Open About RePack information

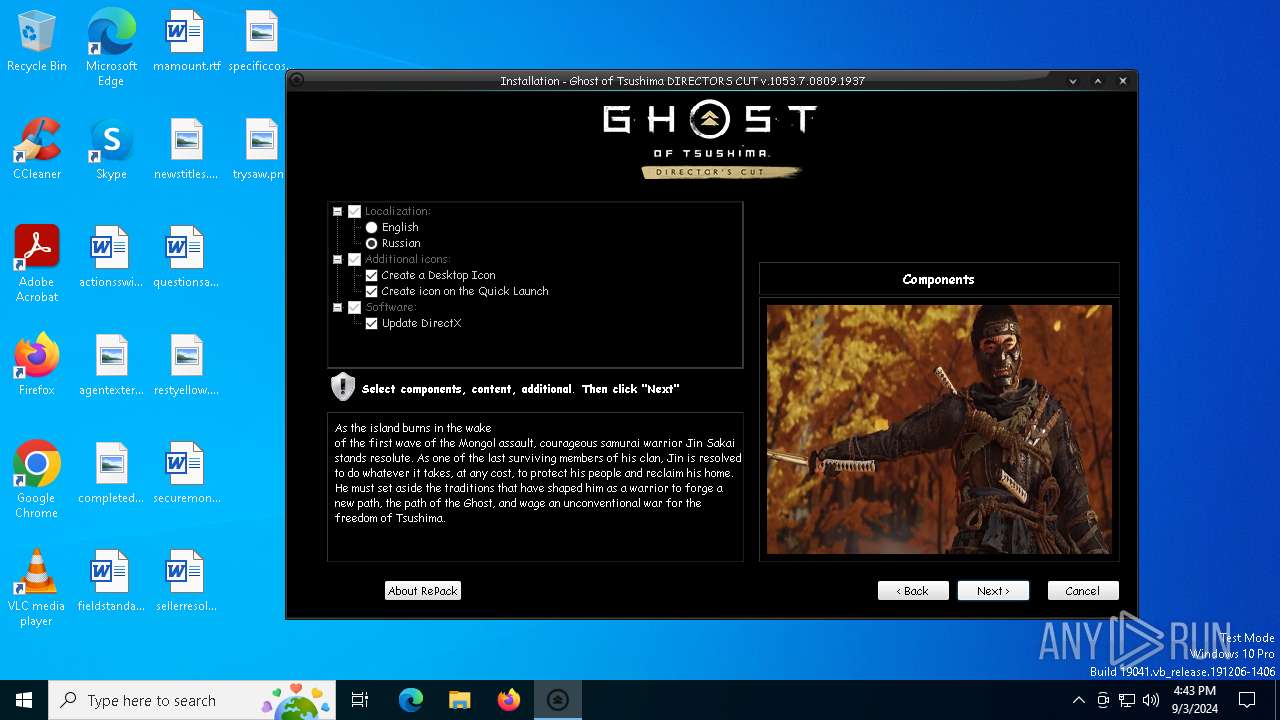point(423,591)
